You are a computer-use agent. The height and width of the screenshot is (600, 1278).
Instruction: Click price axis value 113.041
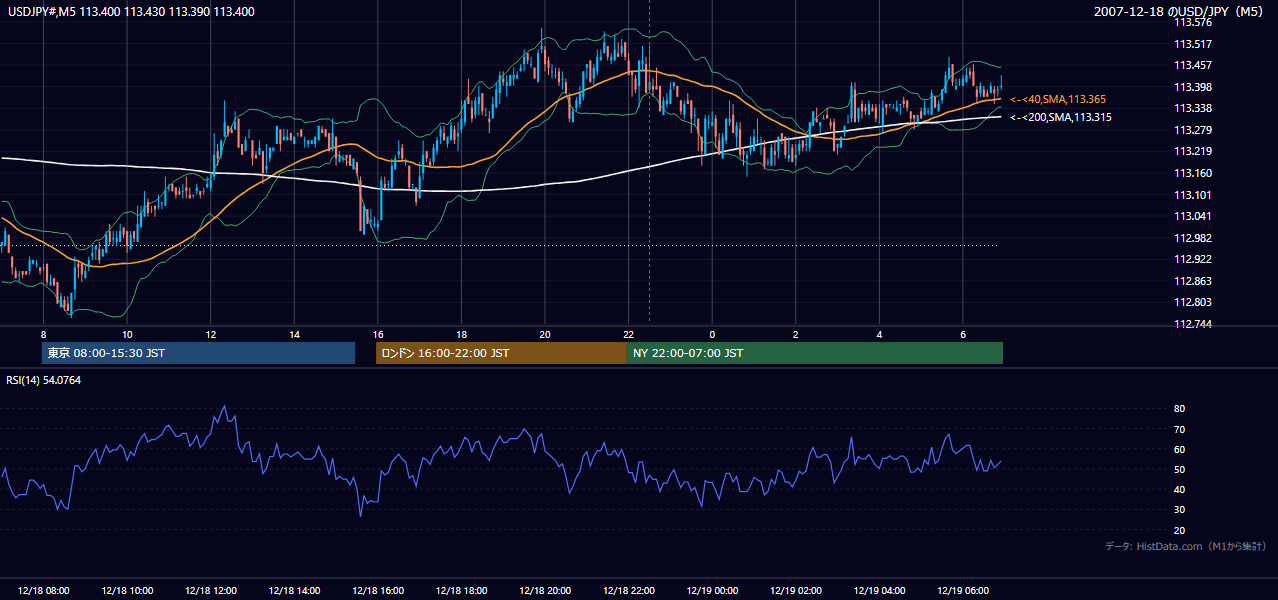[1192, 216]
